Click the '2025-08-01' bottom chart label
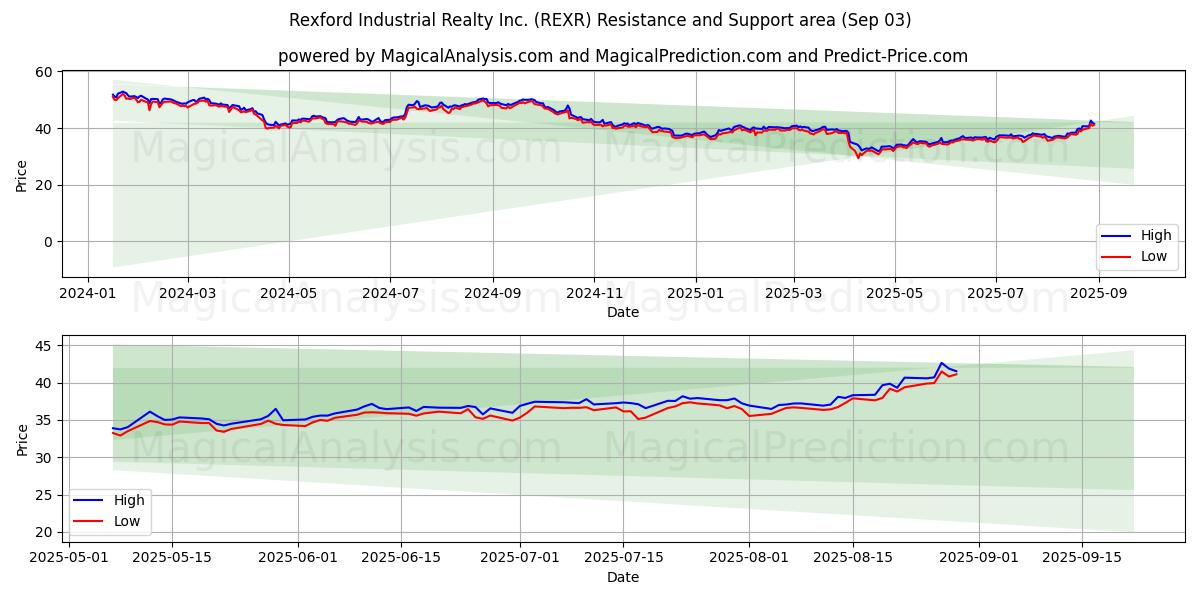The width and height of the screenshot is (1200, 600). (750, 558)
